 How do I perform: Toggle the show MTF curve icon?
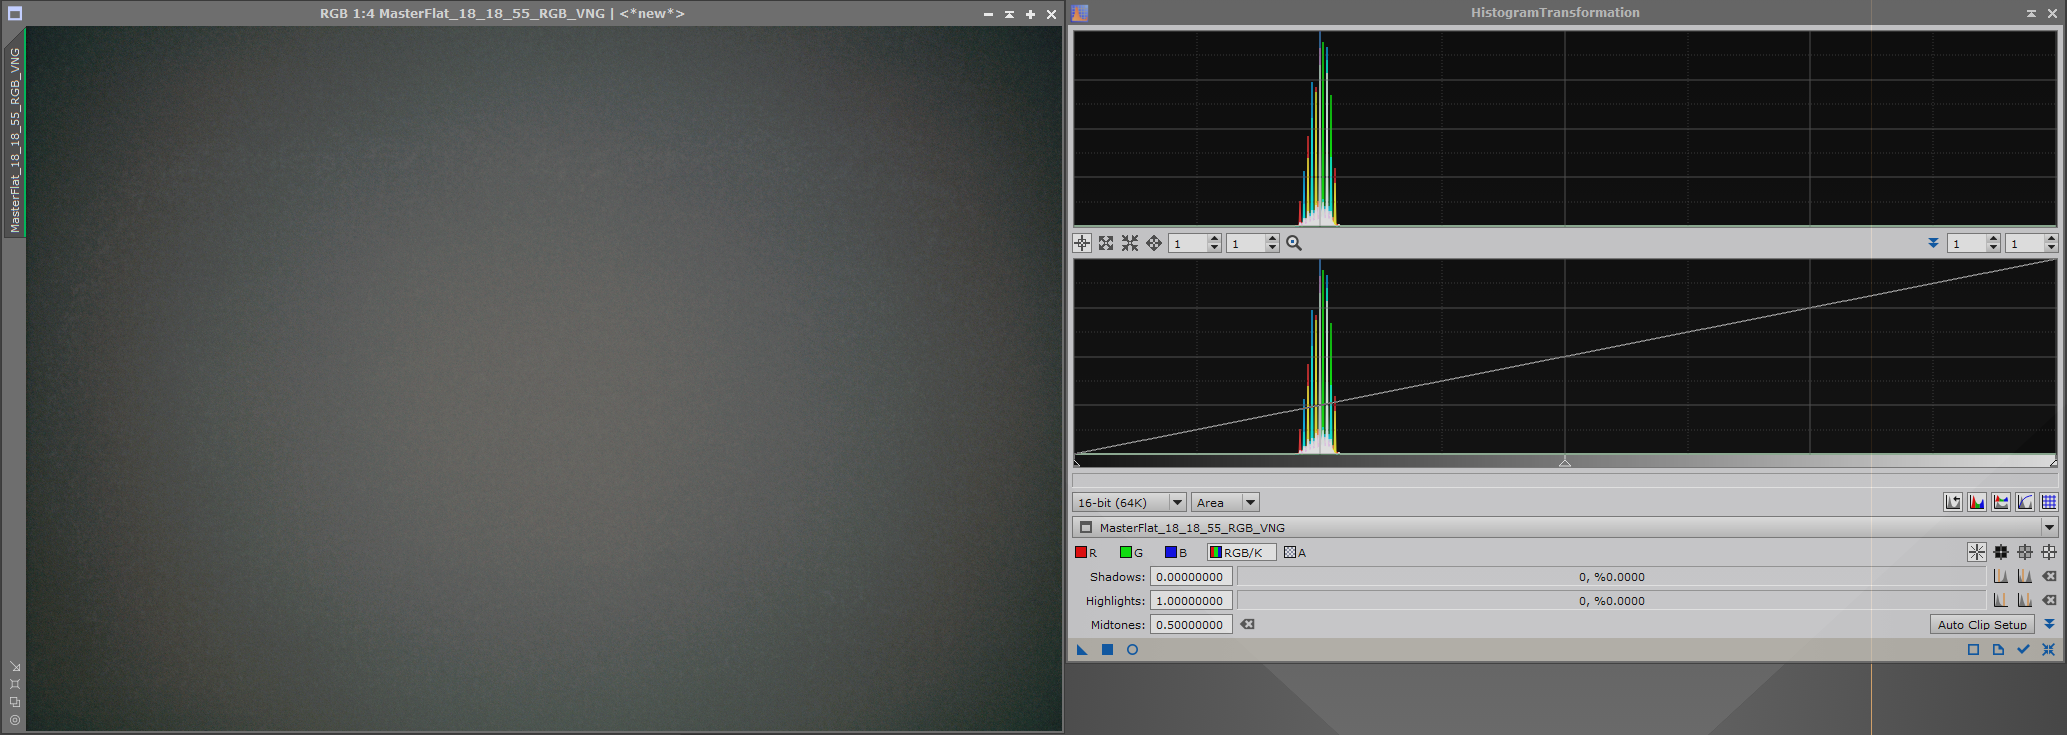point(2025,502)
